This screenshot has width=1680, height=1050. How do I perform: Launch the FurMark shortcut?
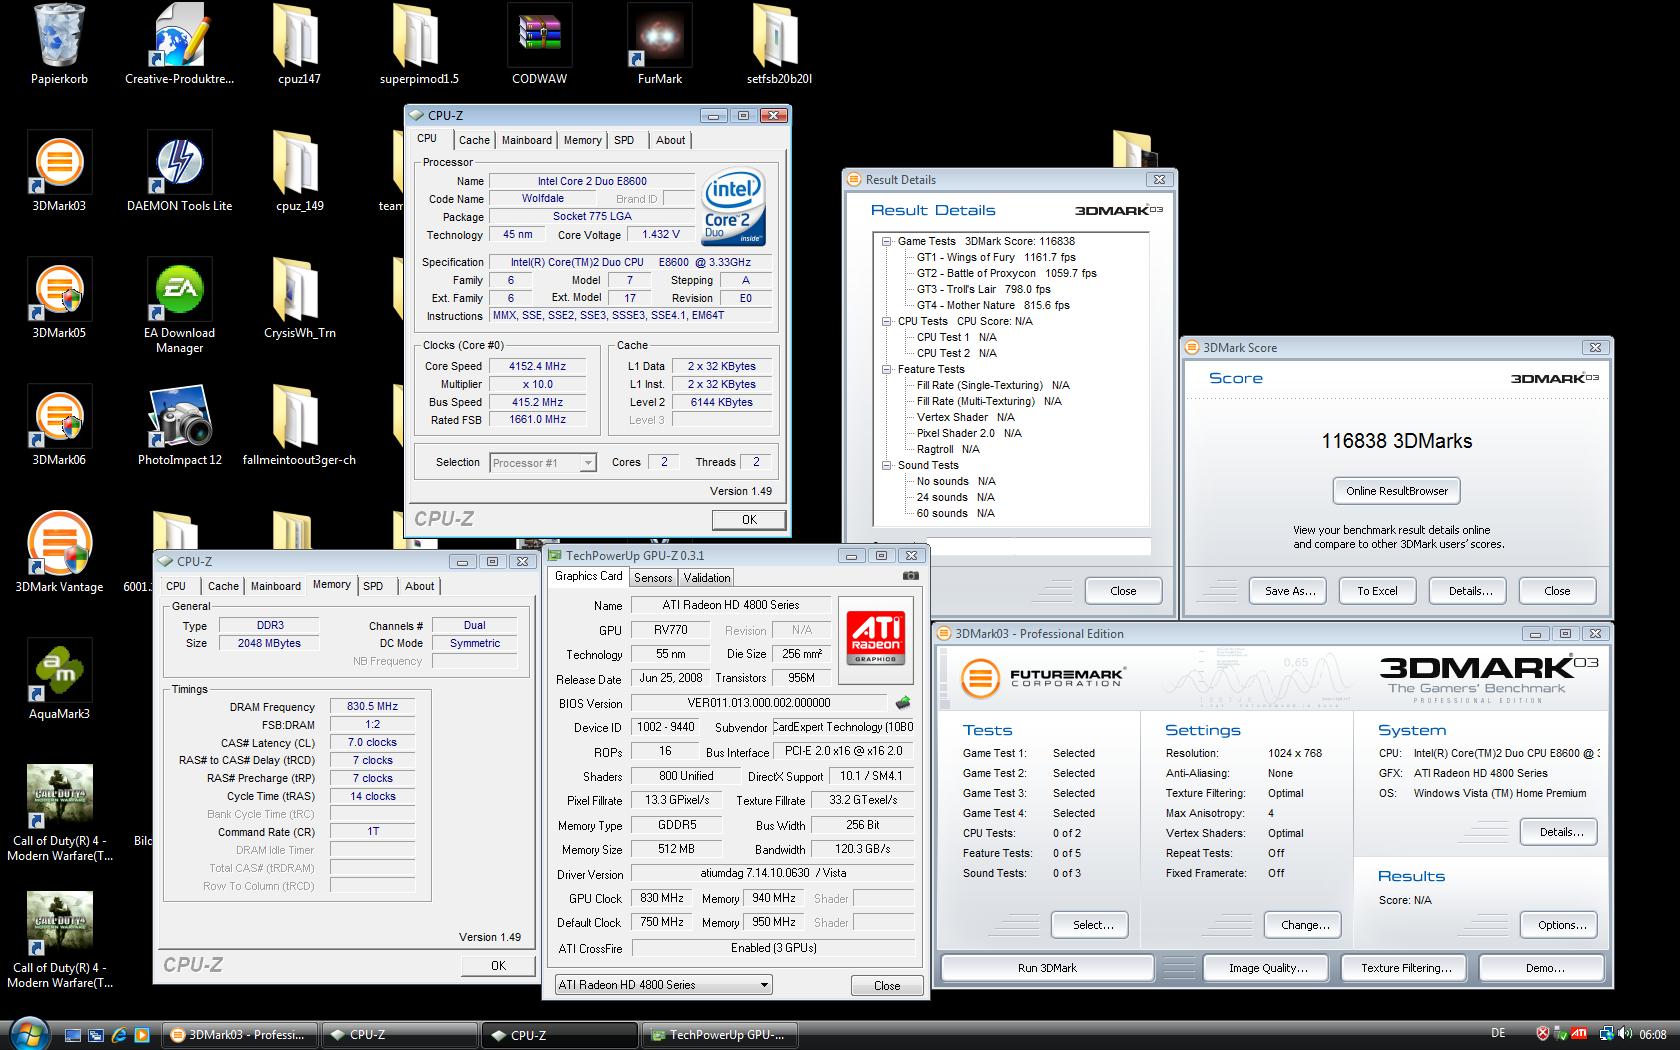659,45
